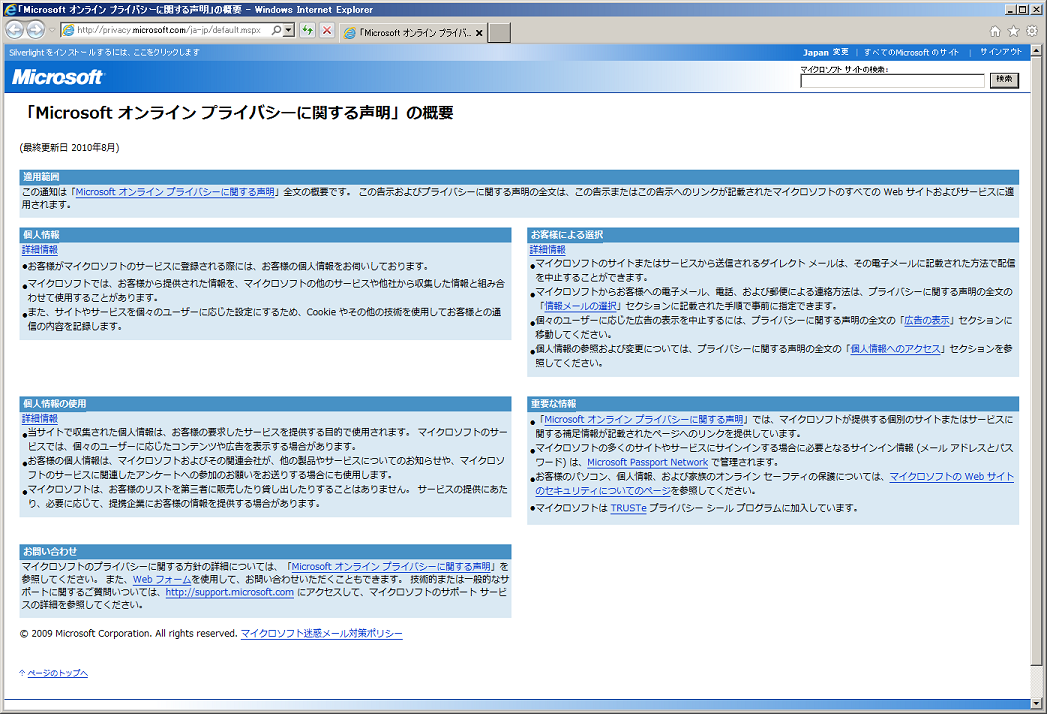Screen dimensions: 1047x714
Task: Click the サインアウト sign-out link
Action: [x=1000, y=52]
